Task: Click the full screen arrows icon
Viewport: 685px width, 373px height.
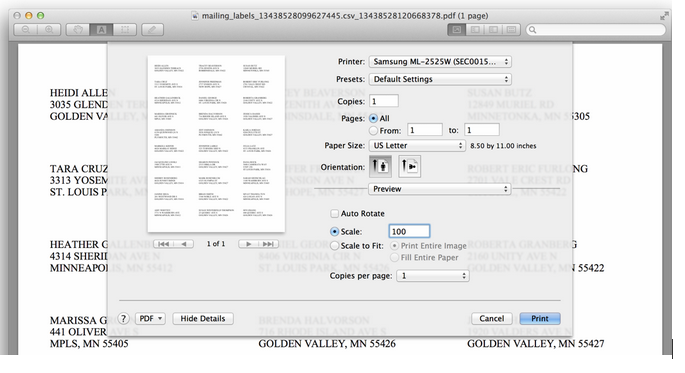Action: 664,16
